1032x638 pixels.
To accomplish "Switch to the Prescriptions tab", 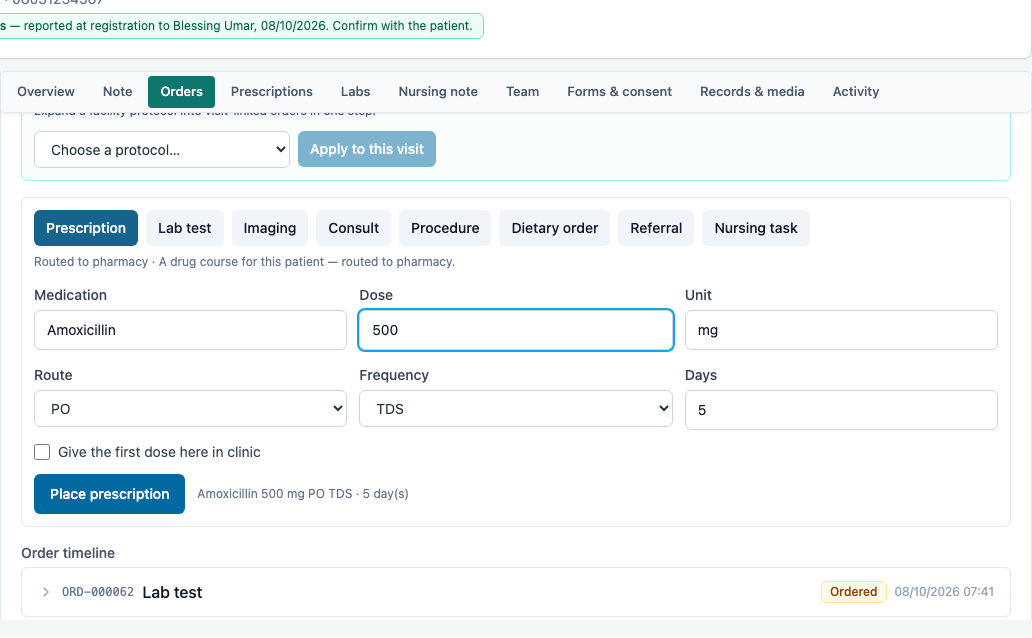I will point(272,92).
